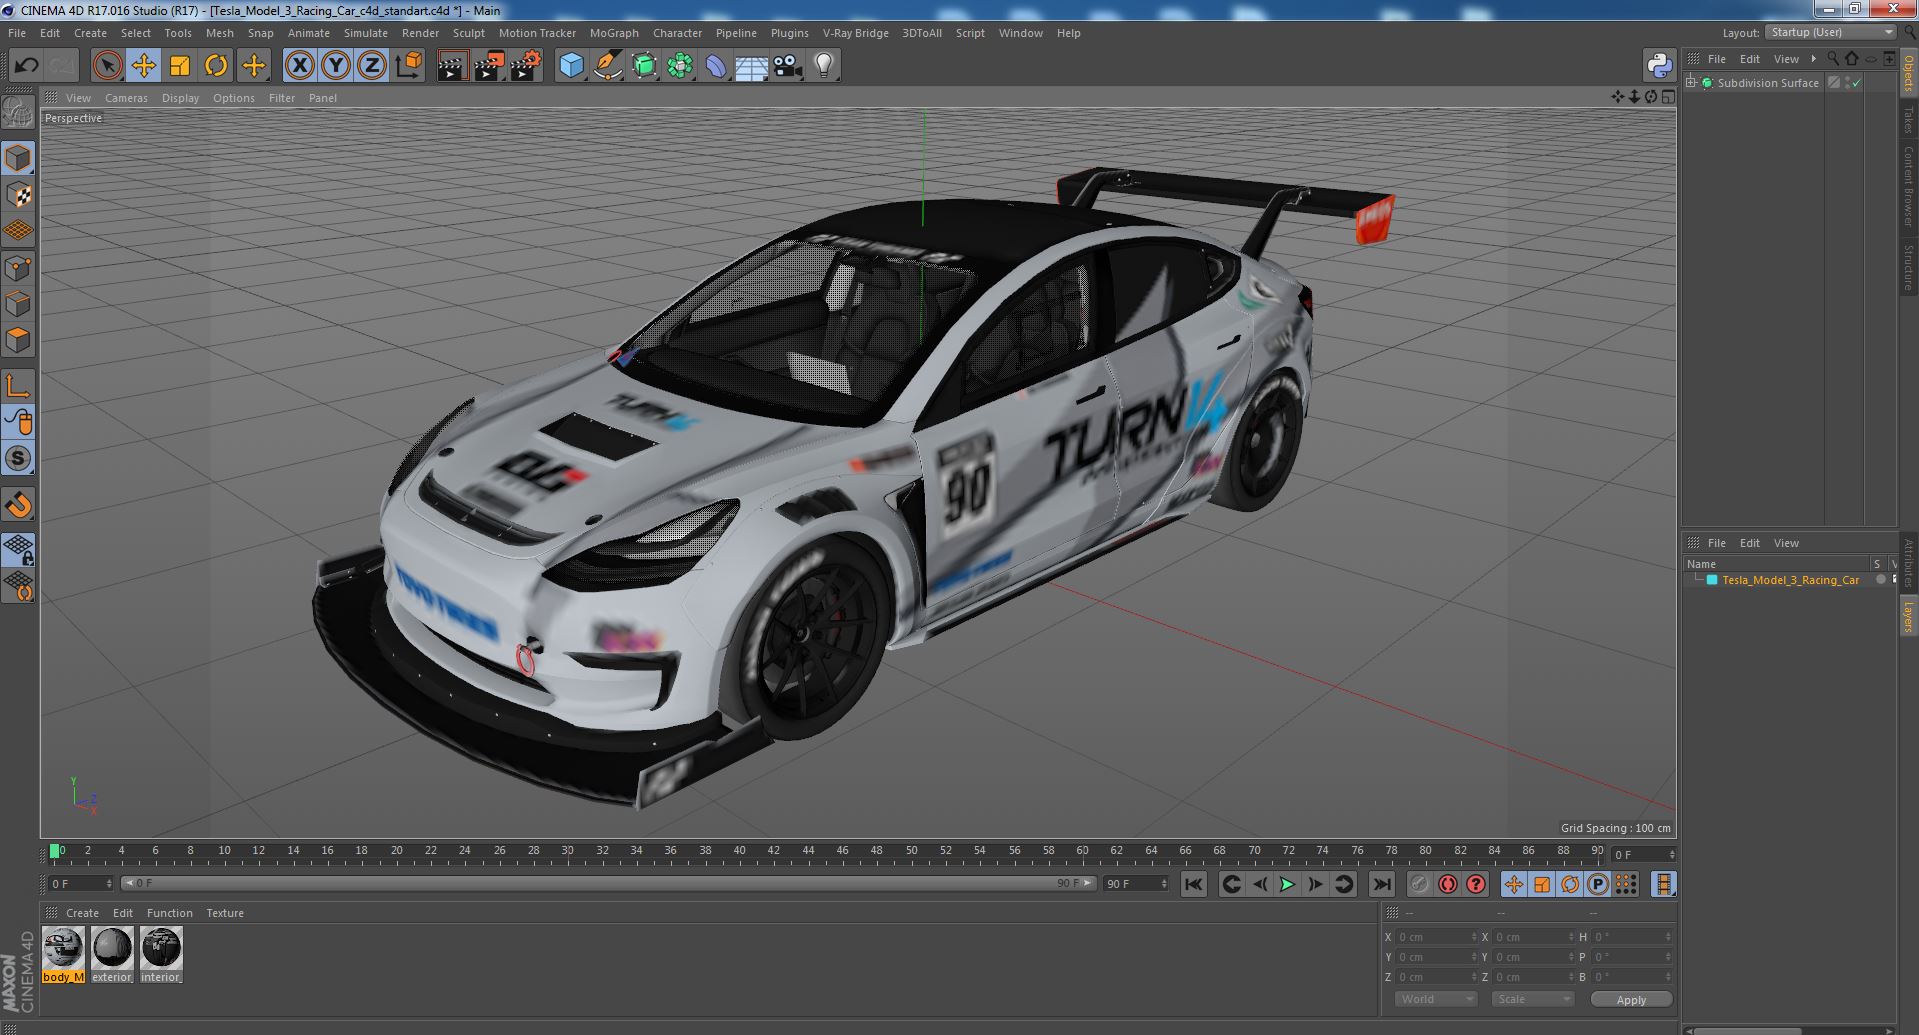Toggle Subdivision Surface enabled checkmark
The width and height of the screenshot is (1919, 1035).
tap(1857, 83)
